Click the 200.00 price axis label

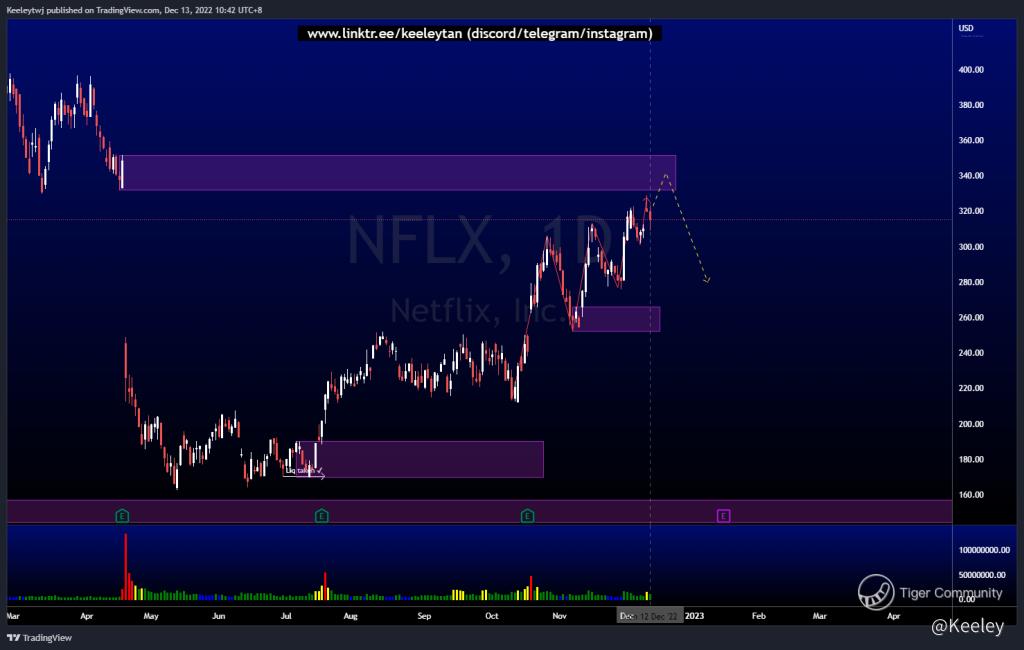pos(971,424)
